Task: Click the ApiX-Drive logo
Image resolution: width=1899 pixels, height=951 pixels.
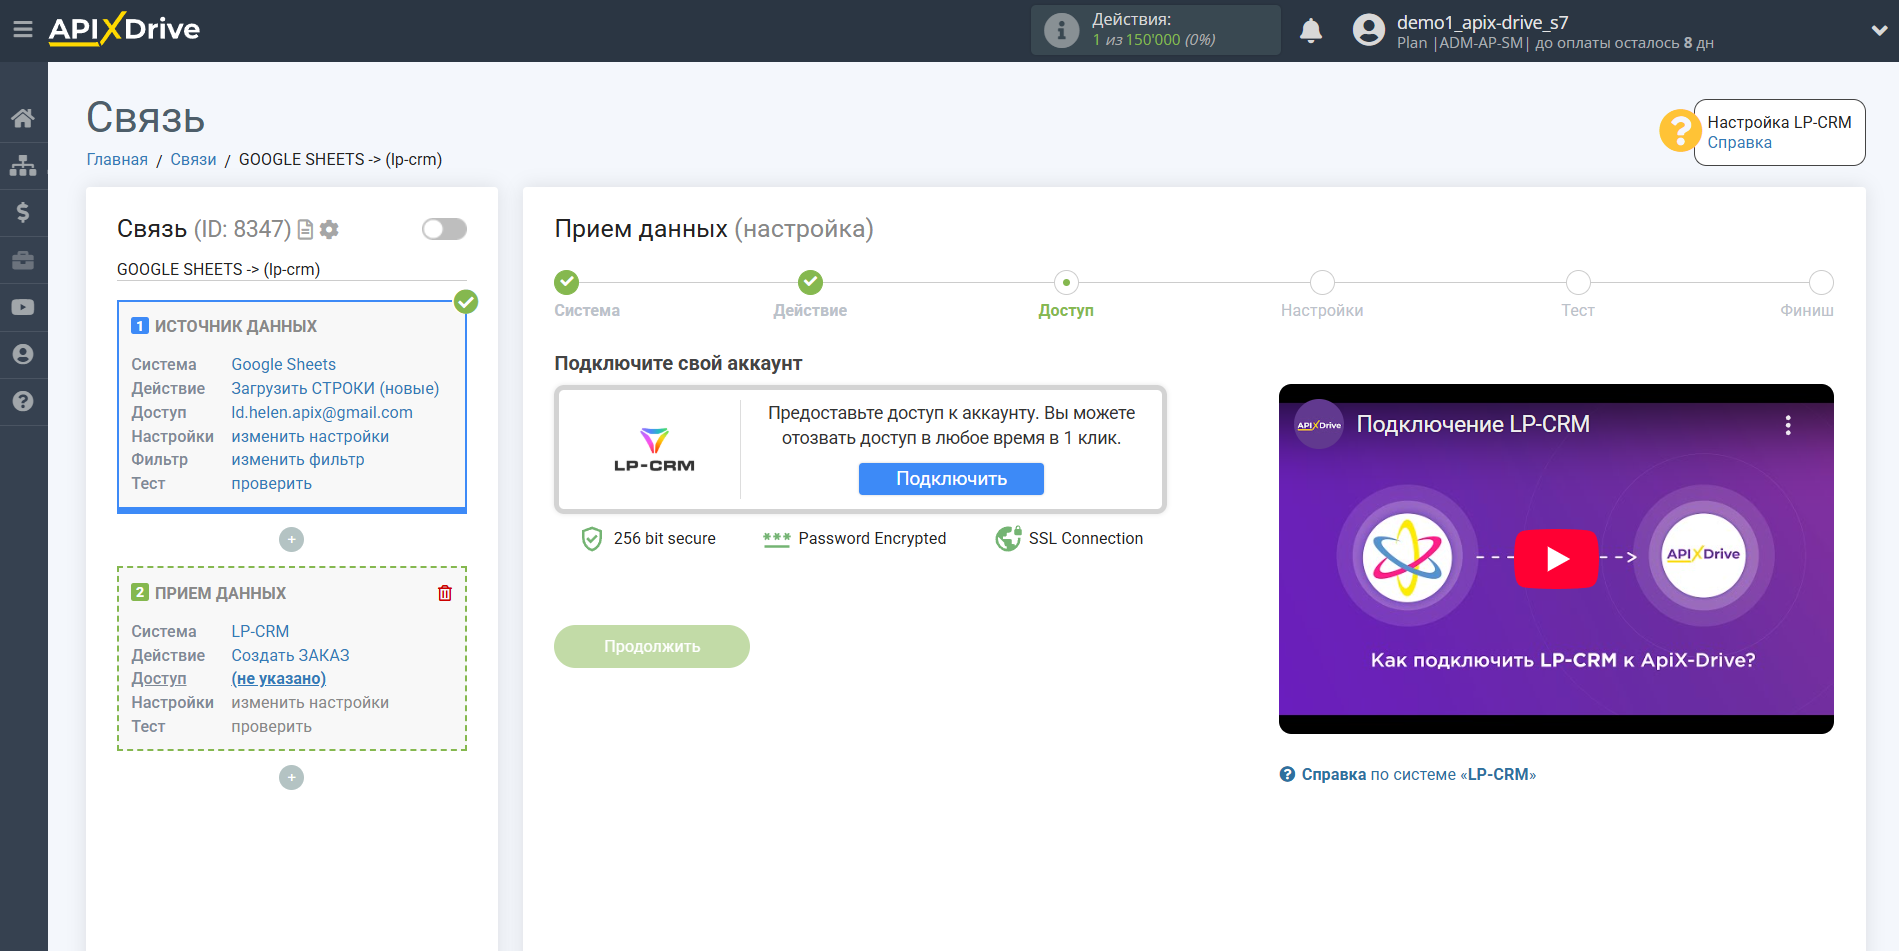Action: tap(124, 29)
